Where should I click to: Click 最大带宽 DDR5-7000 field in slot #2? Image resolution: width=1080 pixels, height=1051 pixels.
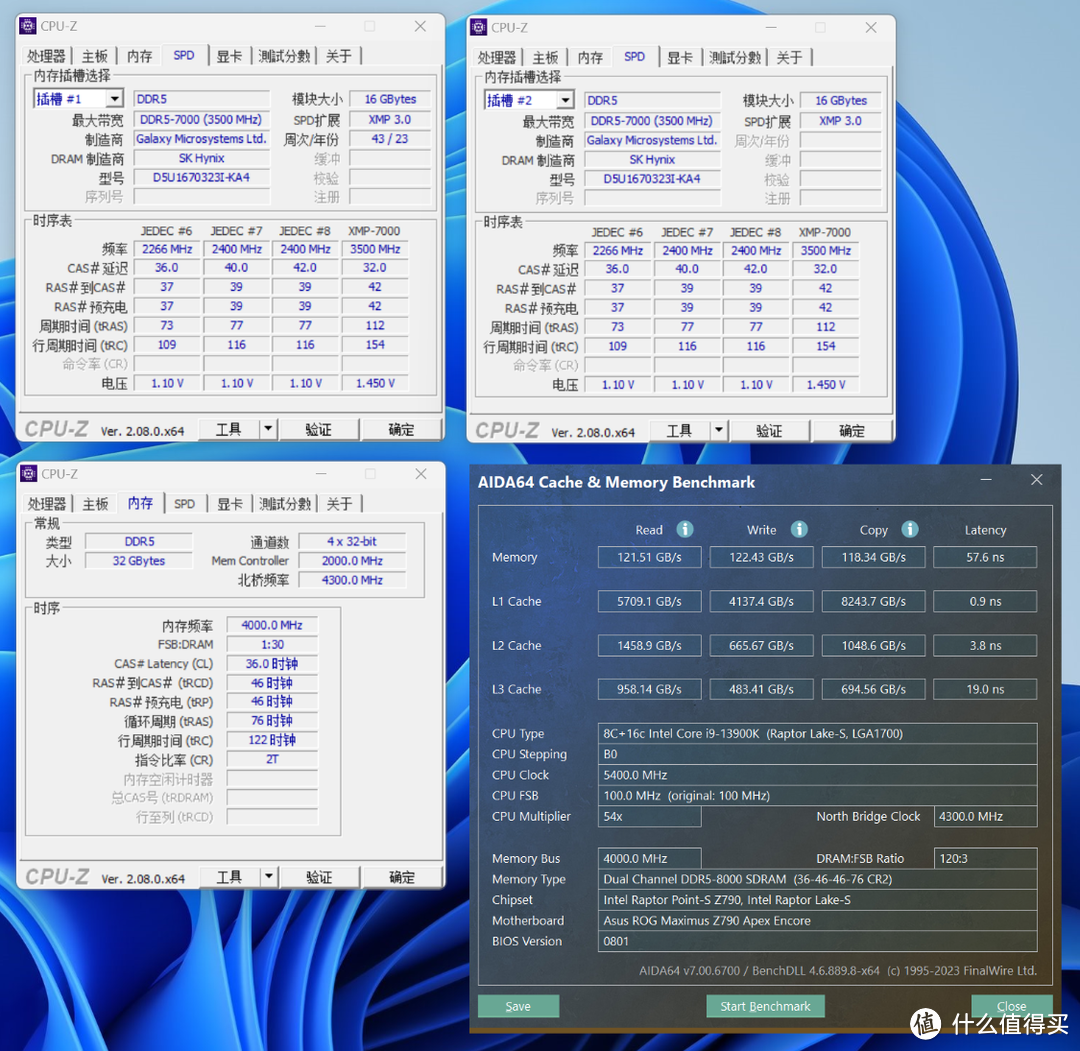pos(652,121)
